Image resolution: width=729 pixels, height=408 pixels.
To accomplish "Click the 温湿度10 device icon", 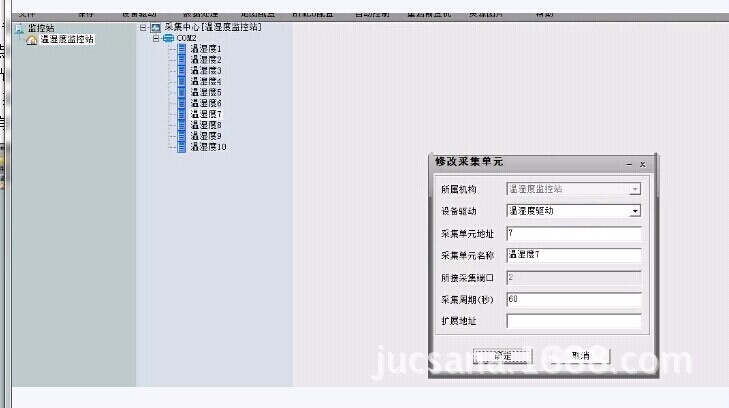I will (x=181, y=147).
